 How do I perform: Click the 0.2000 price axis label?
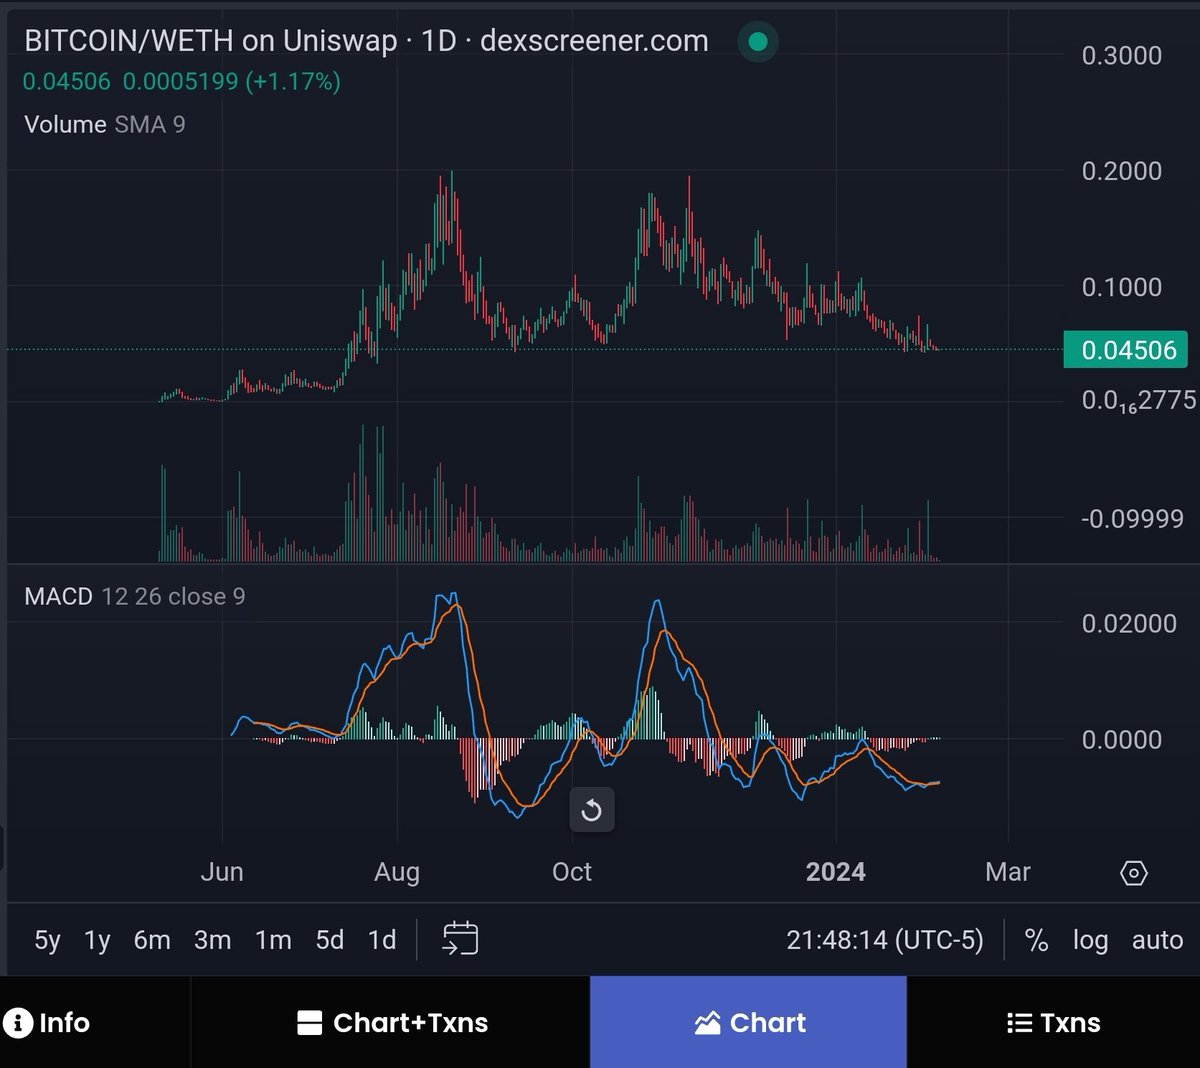(1122, 171)
